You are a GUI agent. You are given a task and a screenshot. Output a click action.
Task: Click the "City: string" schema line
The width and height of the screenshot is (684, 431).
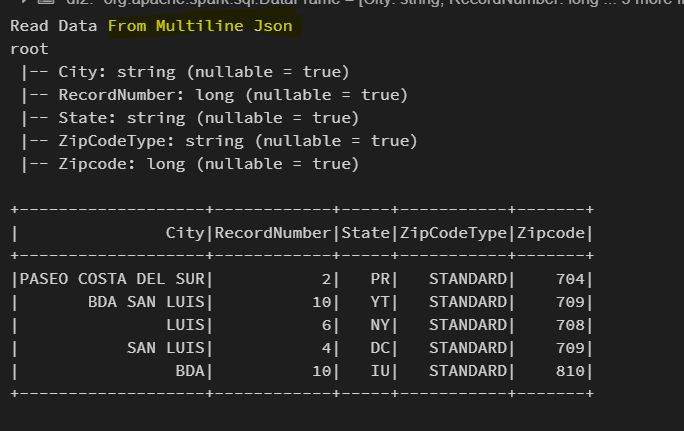(x=185, y=72)
